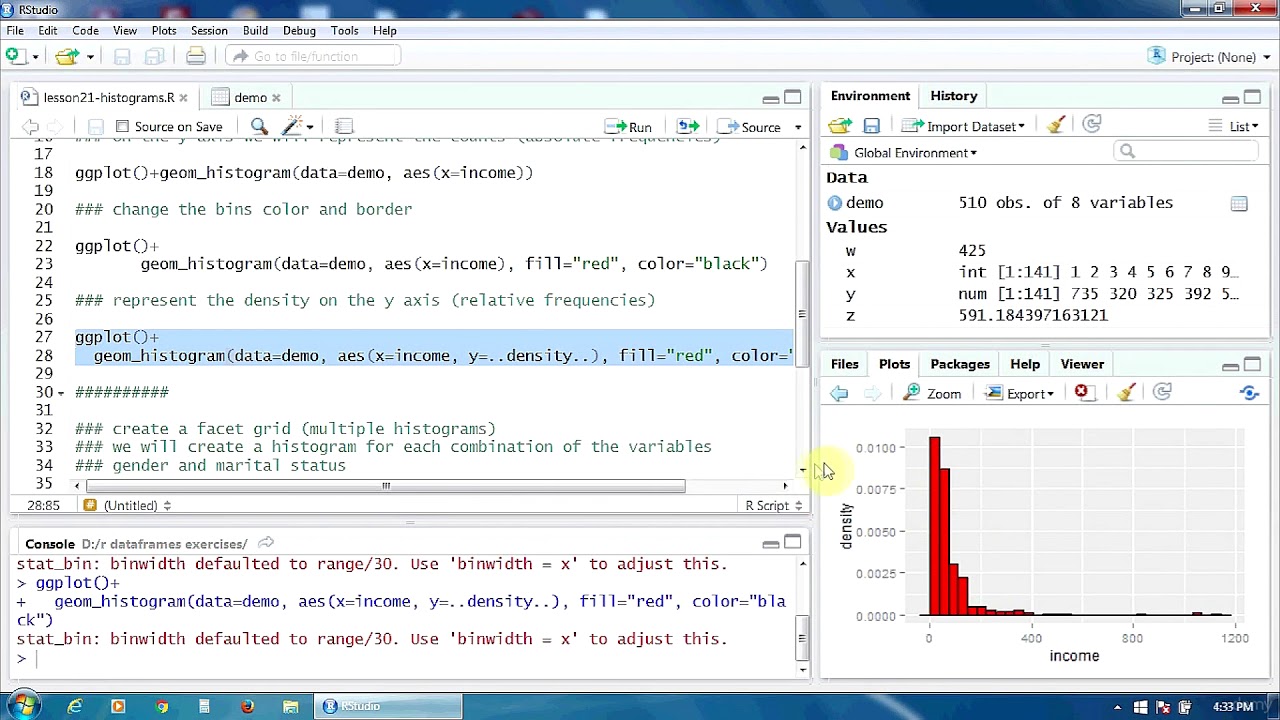The image size is (1280, 720).
Task: Click the editor back navigation arrow
Action: point(30,126)
